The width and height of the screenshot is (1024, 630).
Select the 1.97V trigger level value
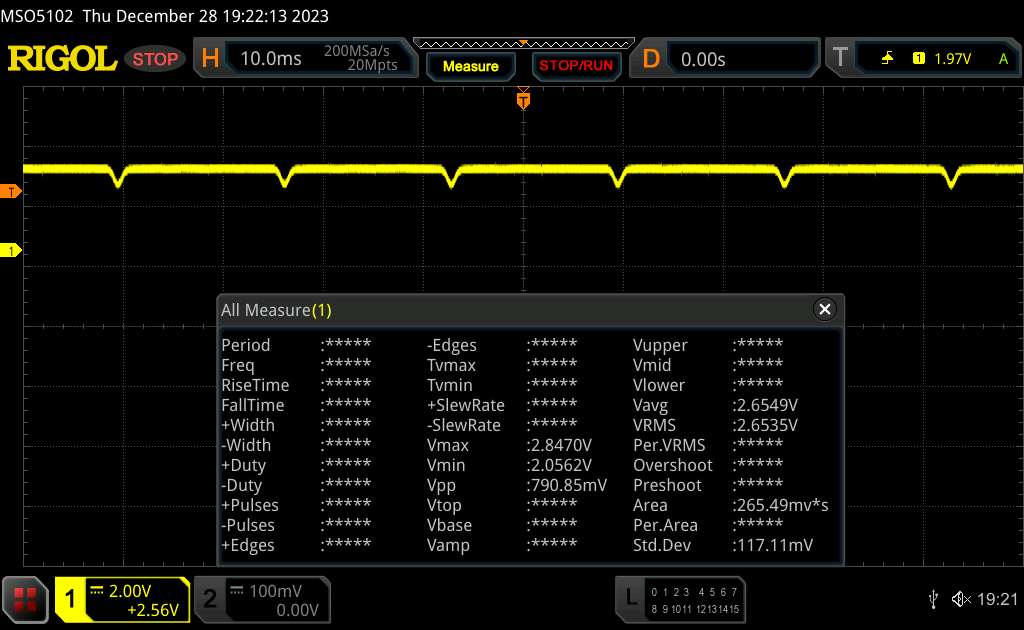click(952, 59)
